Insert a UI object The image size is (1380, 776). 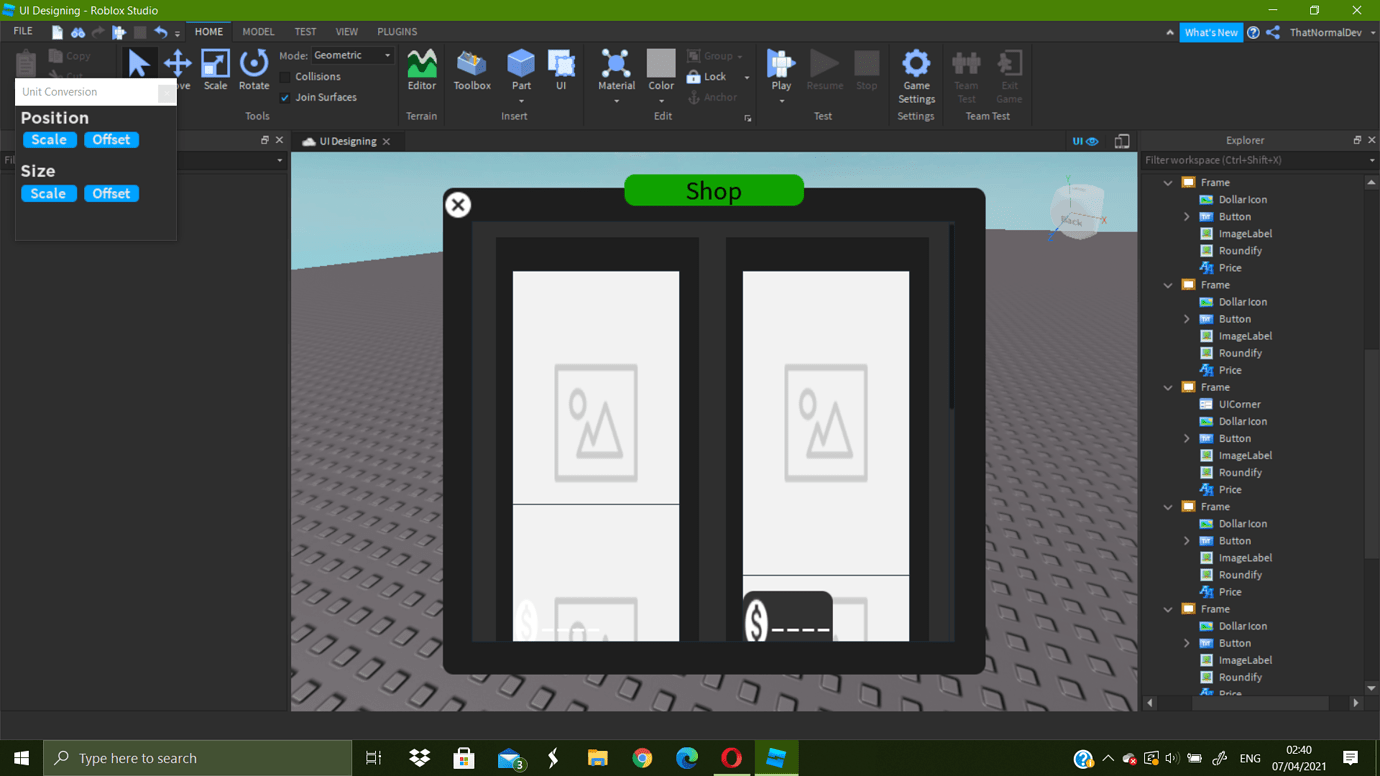[561, 70]
